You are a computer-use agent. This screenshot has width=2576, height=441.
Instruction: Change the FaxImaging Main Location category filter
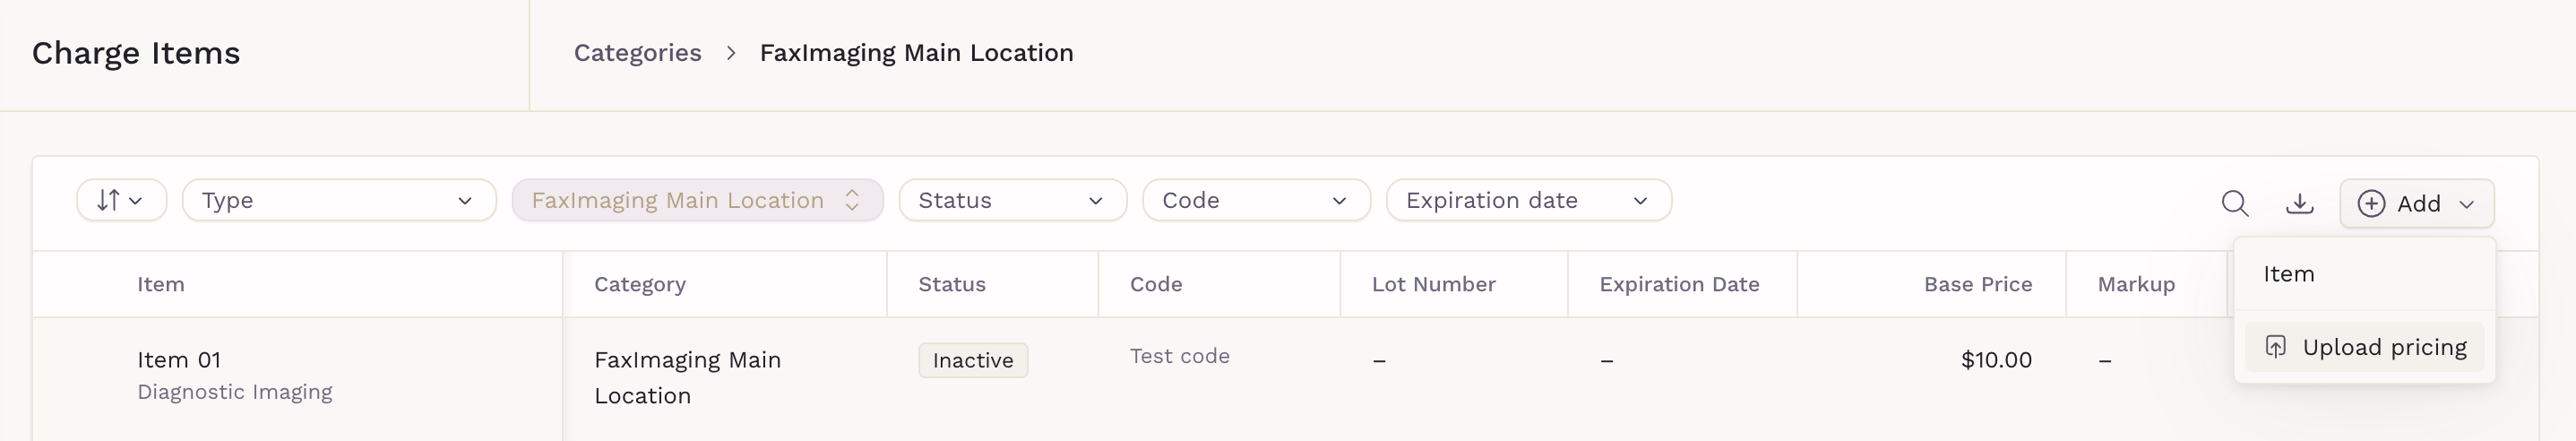coord(697,200)
